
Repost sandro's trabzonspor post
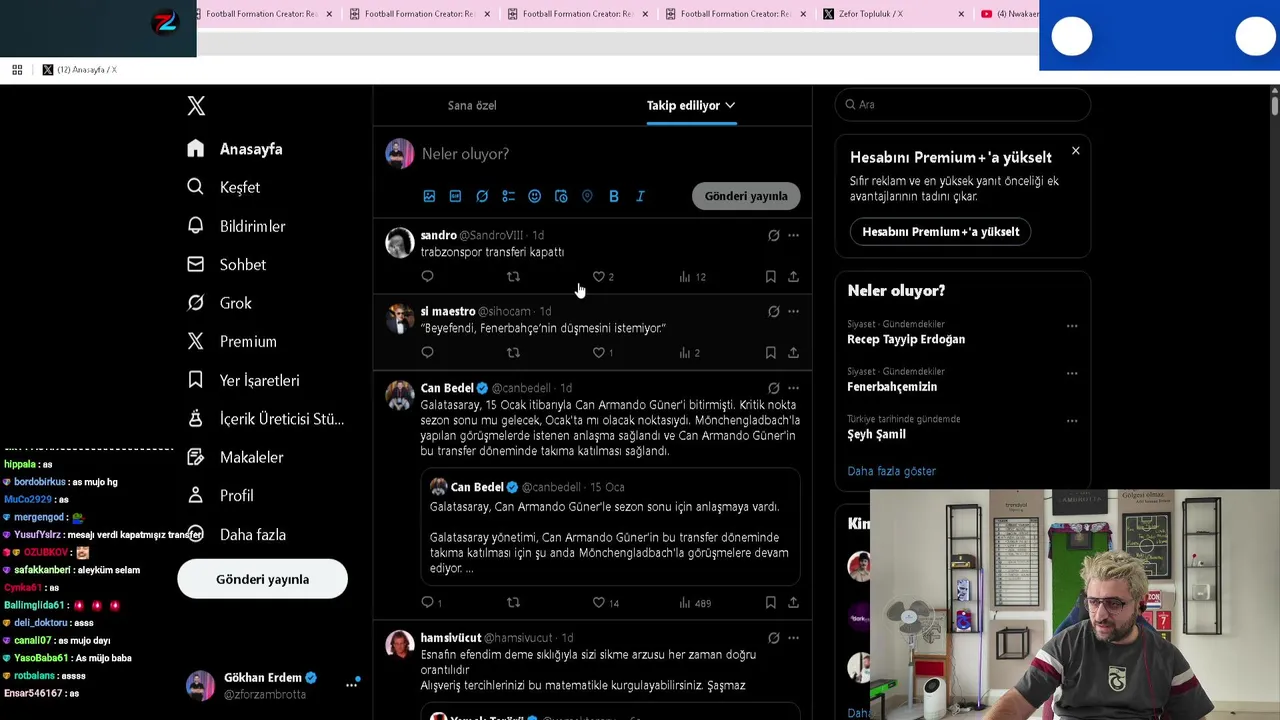pyautogui.click(x=513, y=276)
